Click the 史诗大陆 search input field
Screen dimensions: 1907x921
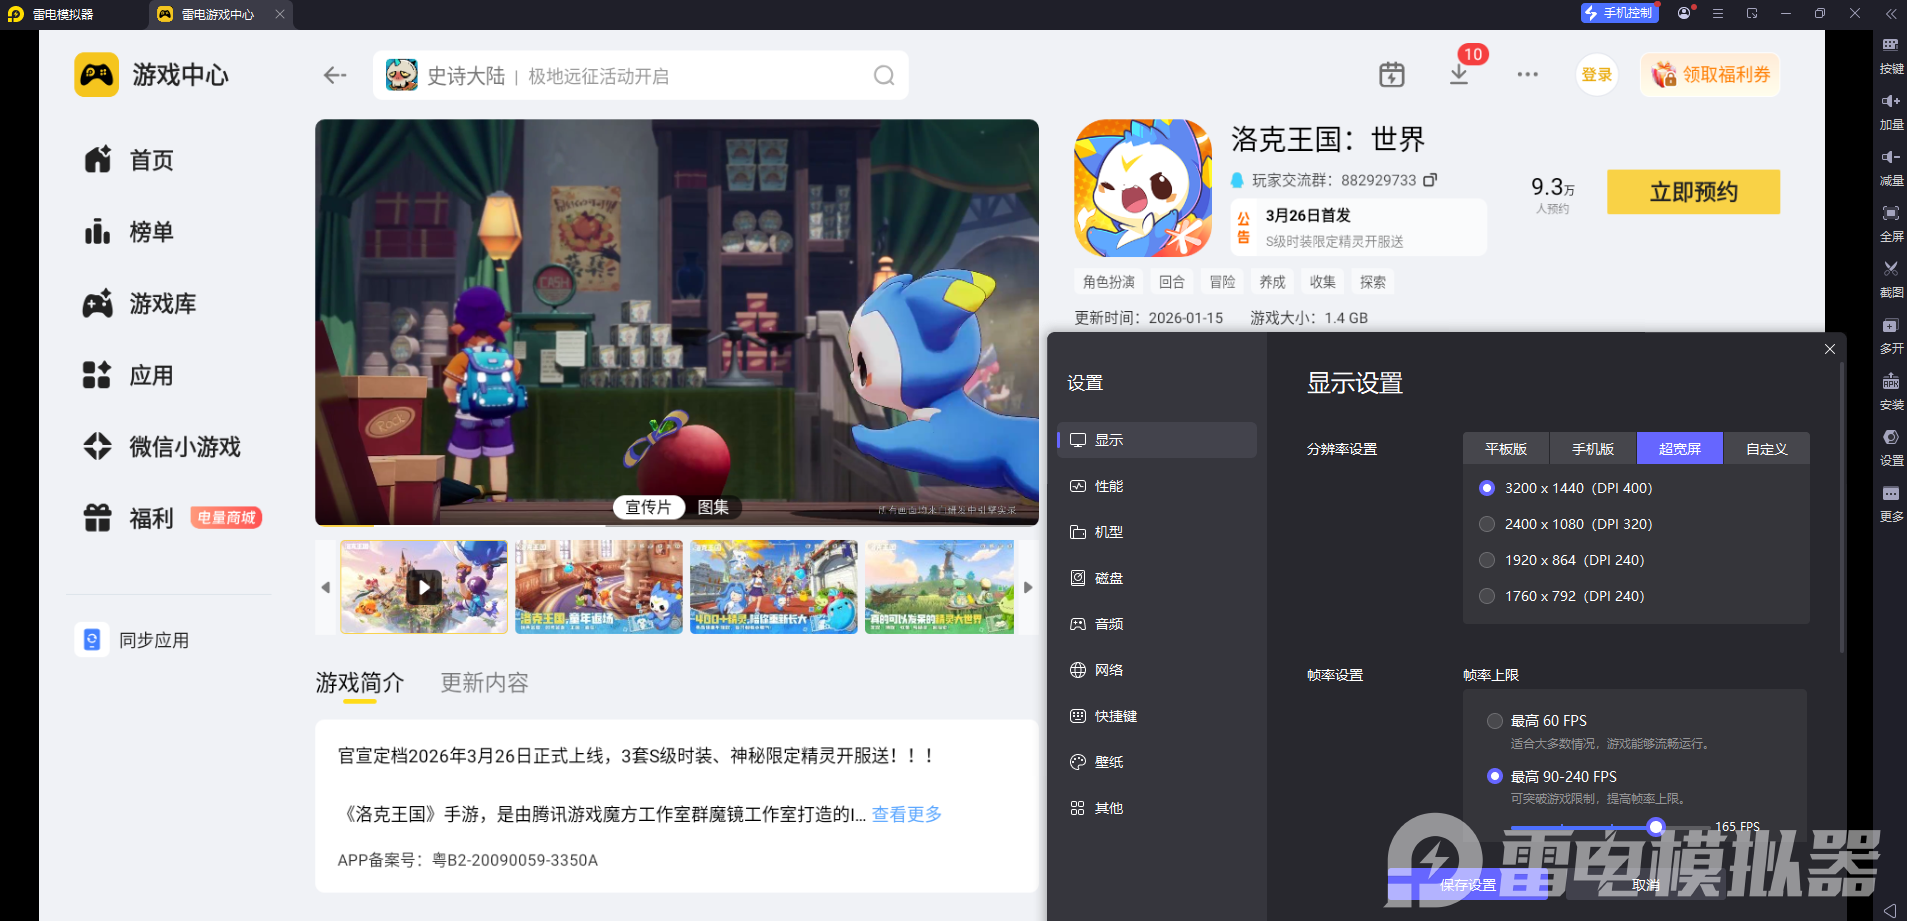(640, 75)
